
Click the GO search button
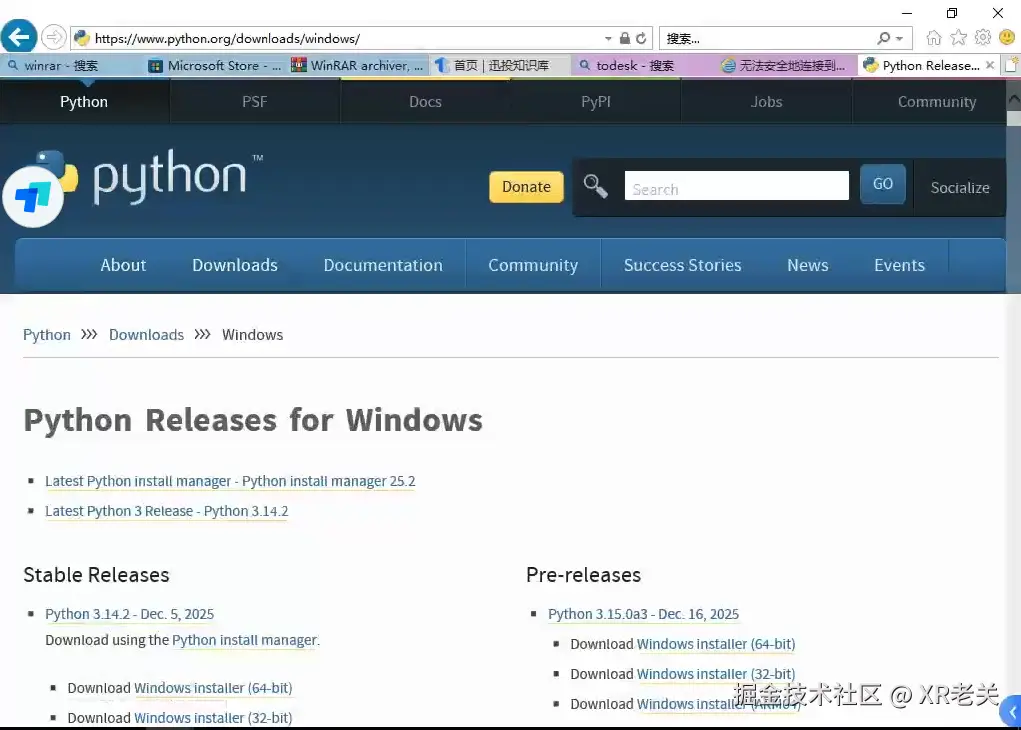coord(882,184)
